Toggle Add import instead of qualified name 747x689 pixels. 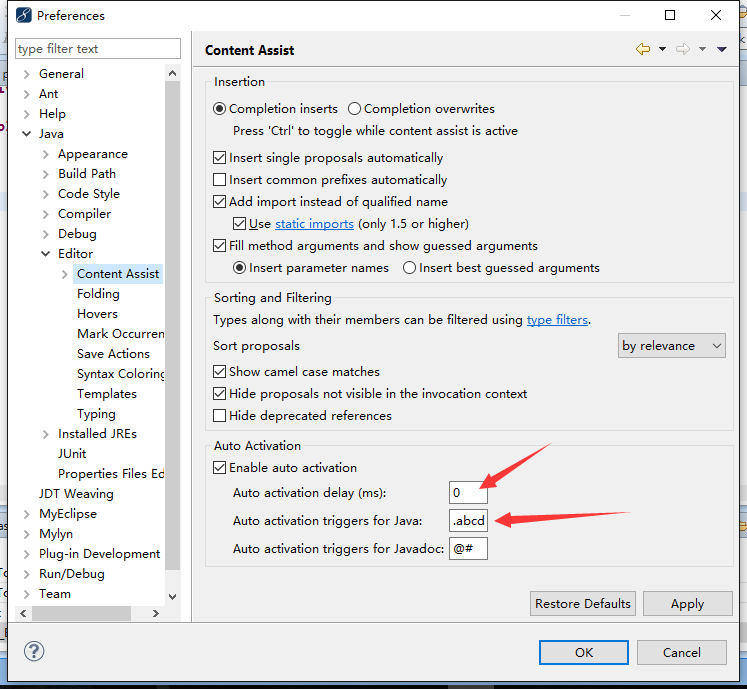point(219,202)
